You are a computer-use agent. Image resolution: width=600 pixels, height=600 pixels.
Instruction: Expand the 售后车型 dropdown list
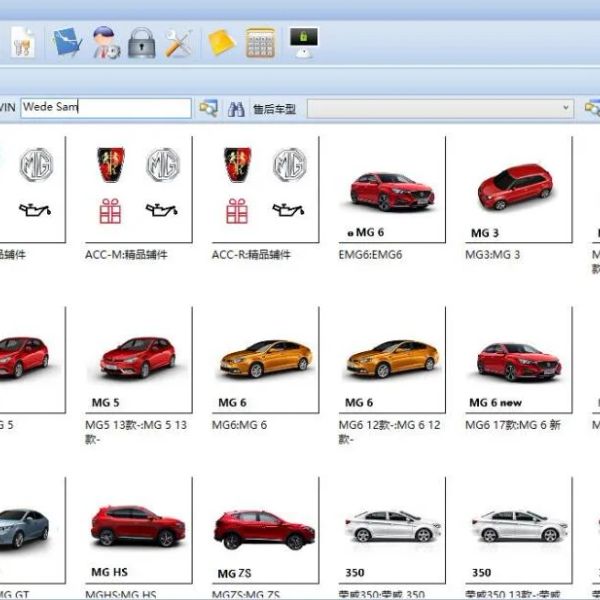click(440, 109)
